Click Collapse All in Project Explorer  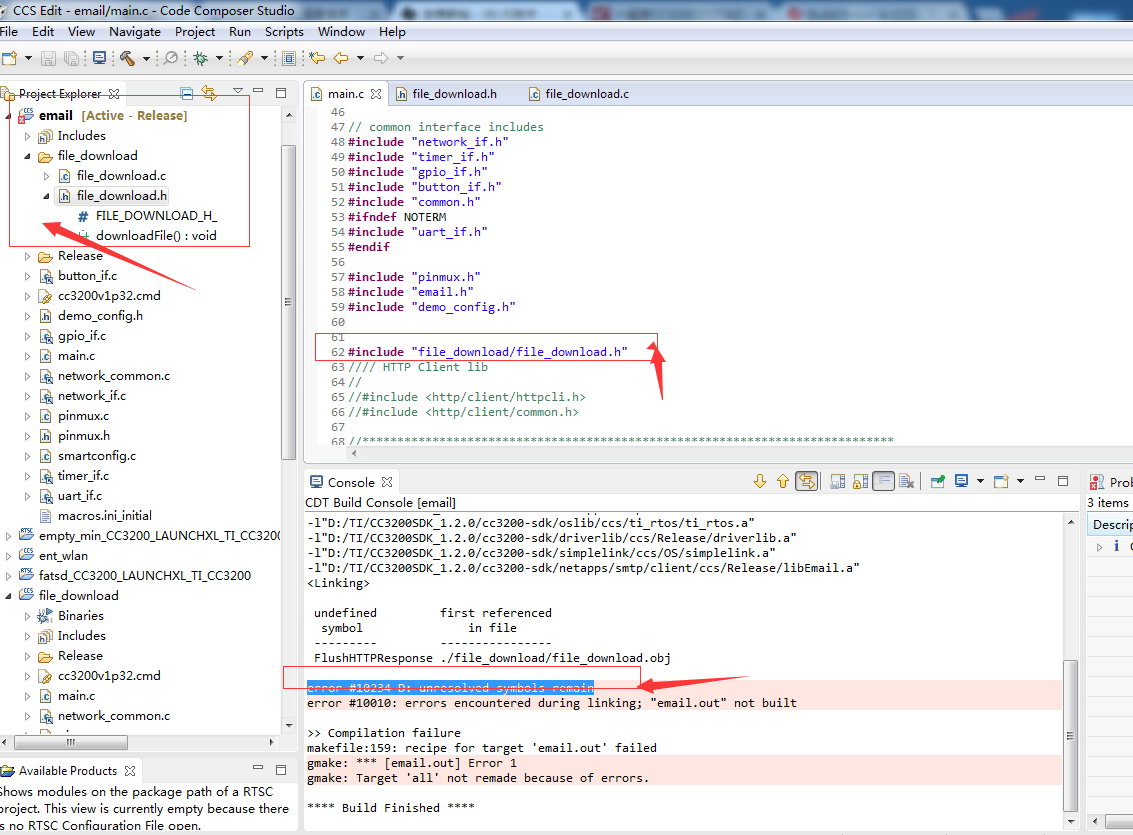[x=186, y=93]
